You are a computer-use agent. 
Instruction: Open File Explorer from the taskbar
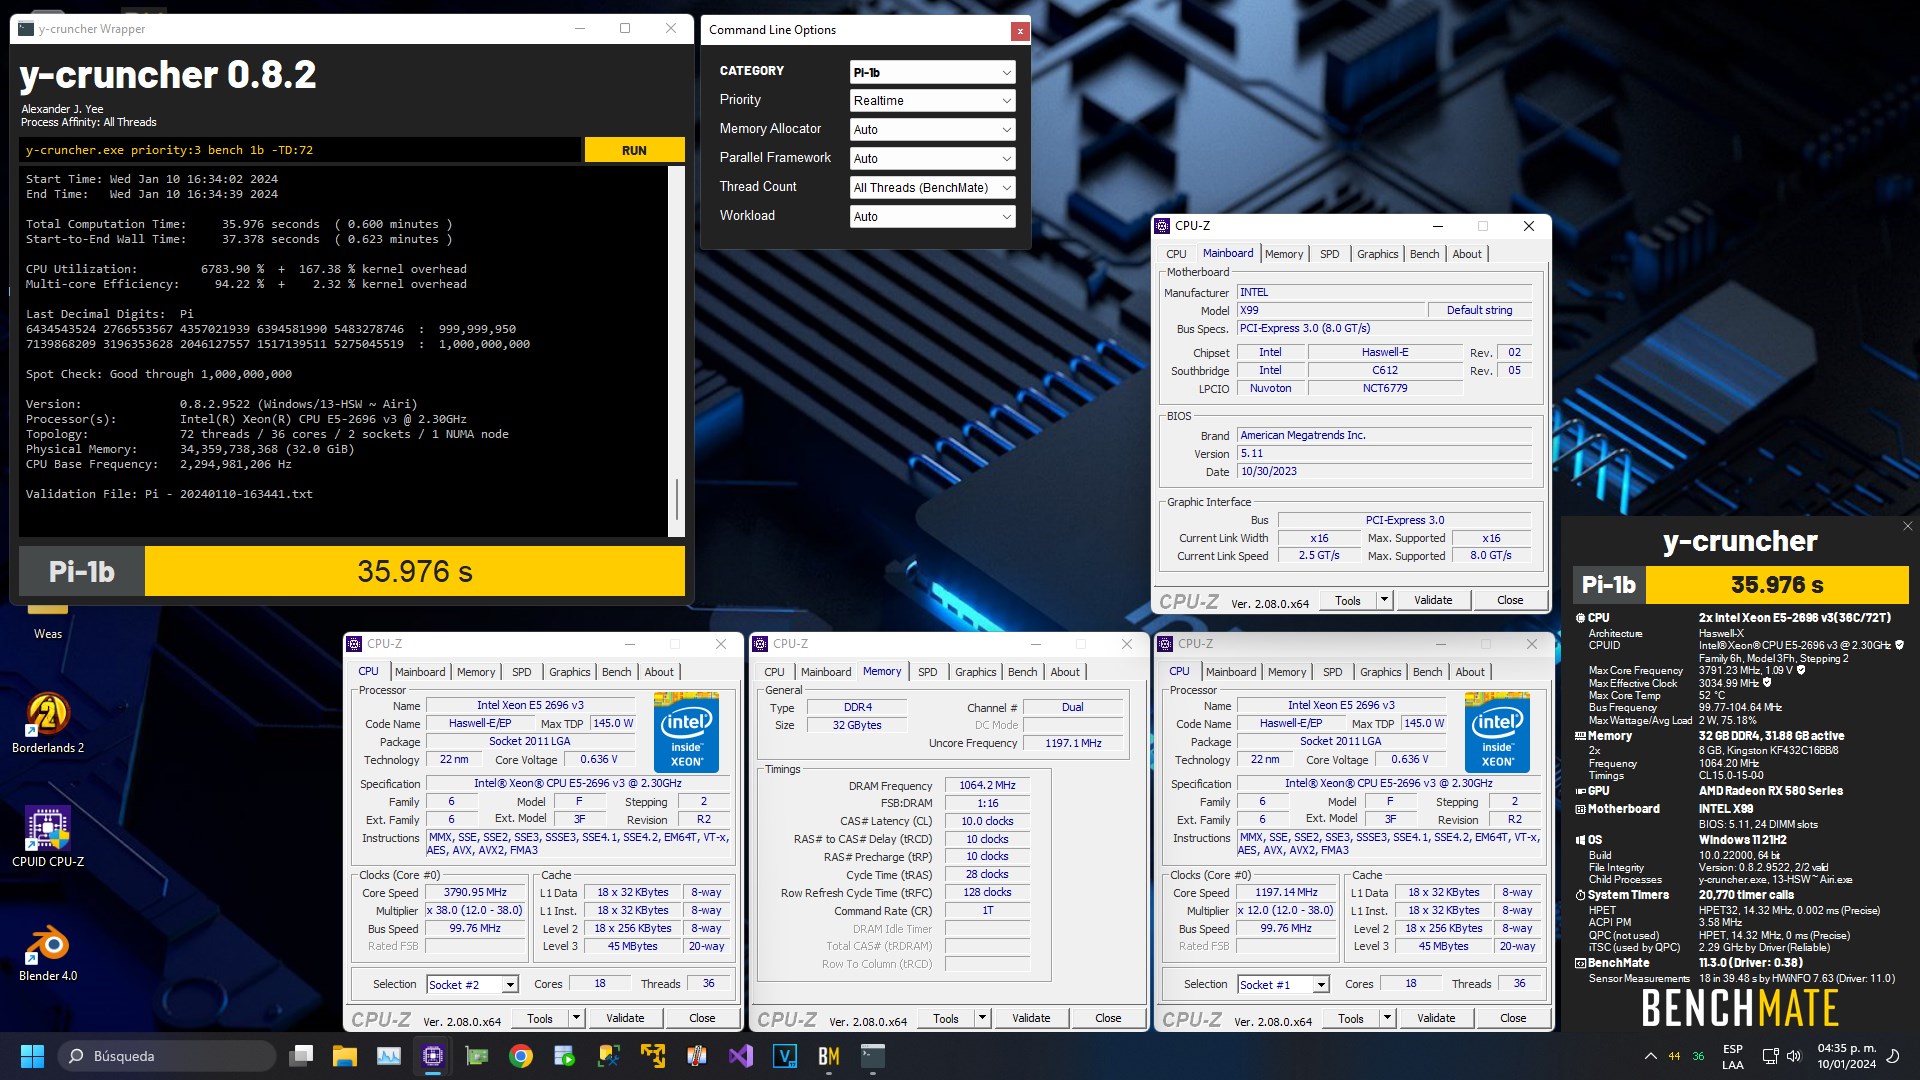tap(345, 1056)
